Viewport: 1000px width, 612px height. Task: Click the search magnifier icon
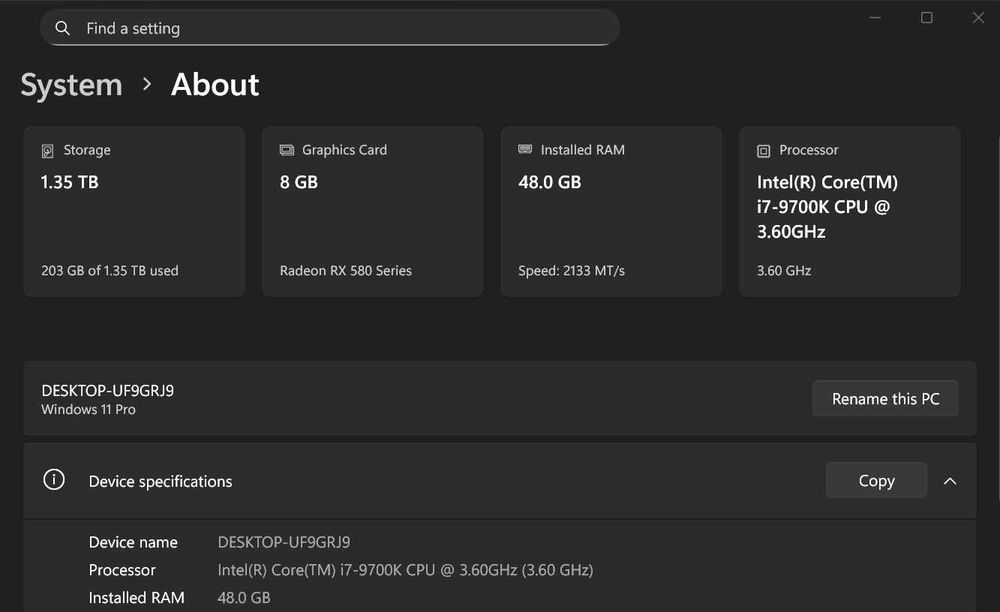[x=63, y=28]
